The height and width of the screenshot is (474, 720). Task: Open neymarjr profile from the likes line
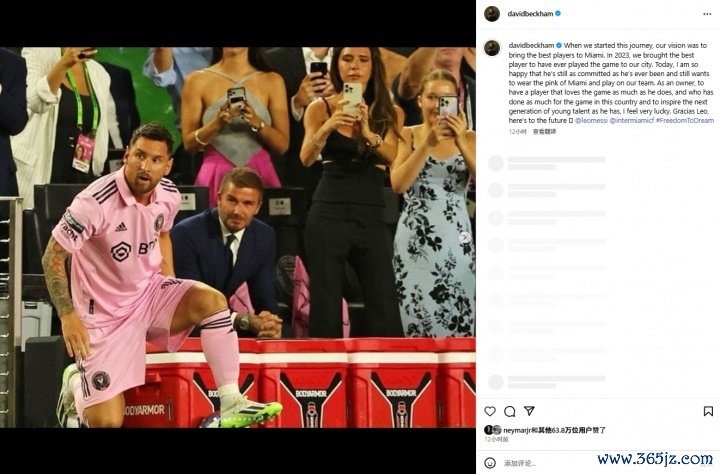coord(517,430)
